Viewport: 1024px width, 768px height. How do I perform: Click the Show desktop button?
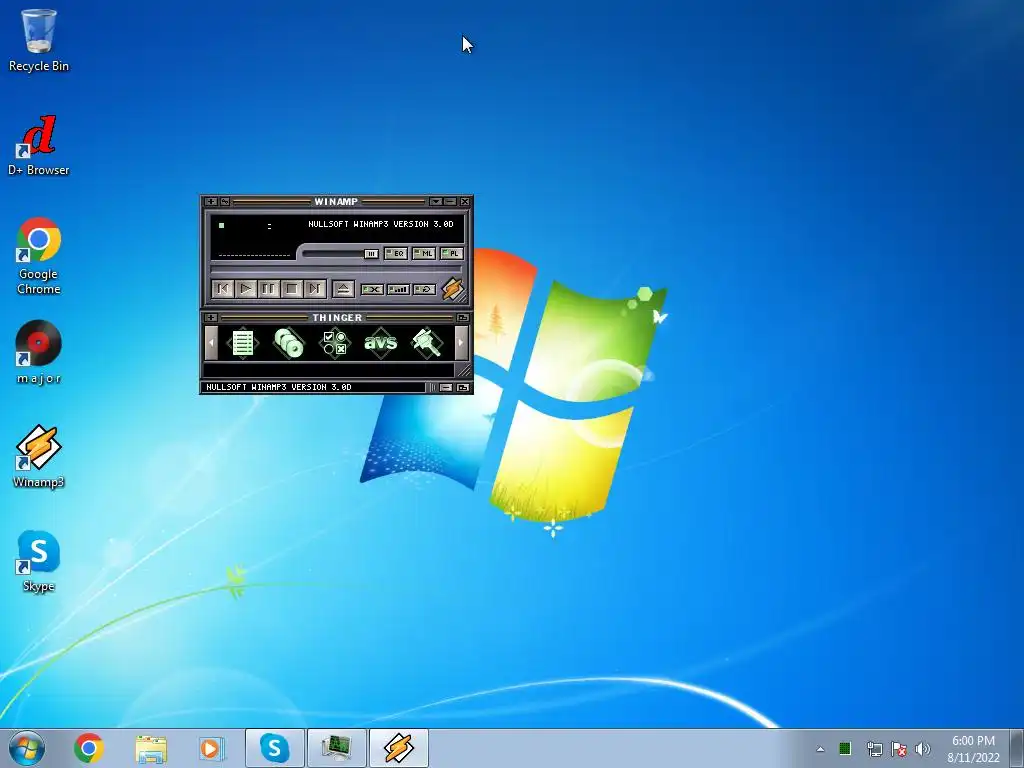(x=1017, y=748)
